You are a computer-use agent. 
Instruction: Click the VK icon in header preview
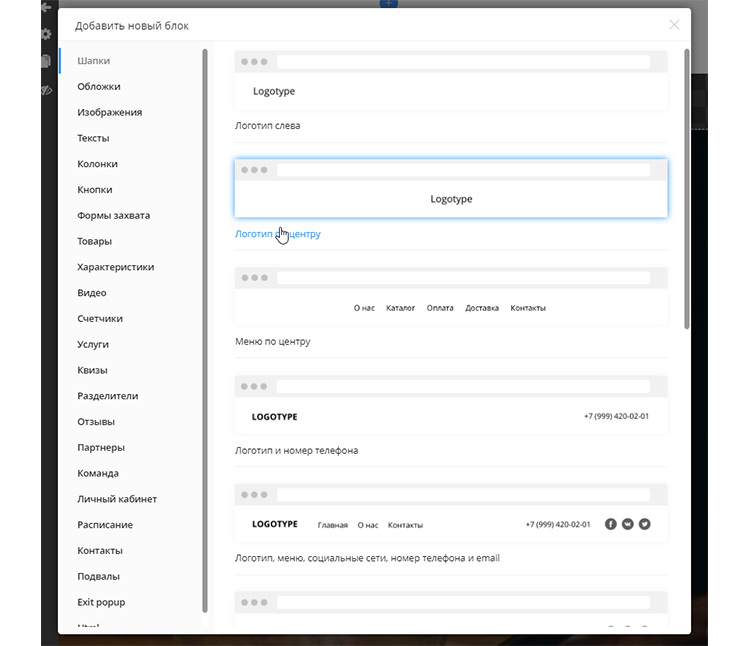[628, 524]
